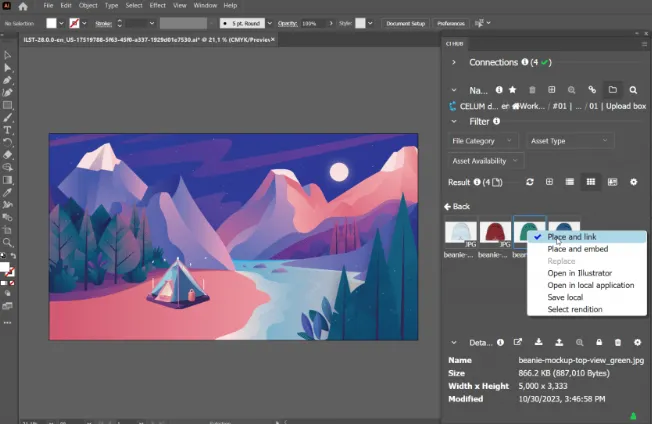
Task: Select the Rectangle tool
Action: [x=7, y=105]
